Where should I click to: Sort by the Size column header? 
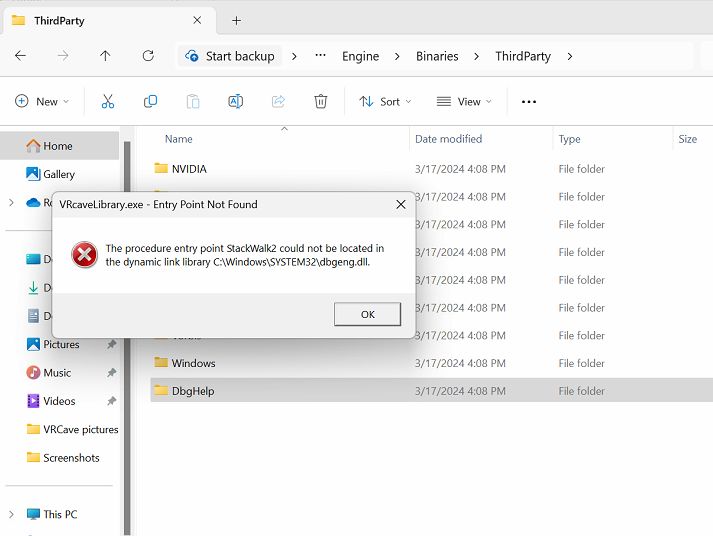688,139
